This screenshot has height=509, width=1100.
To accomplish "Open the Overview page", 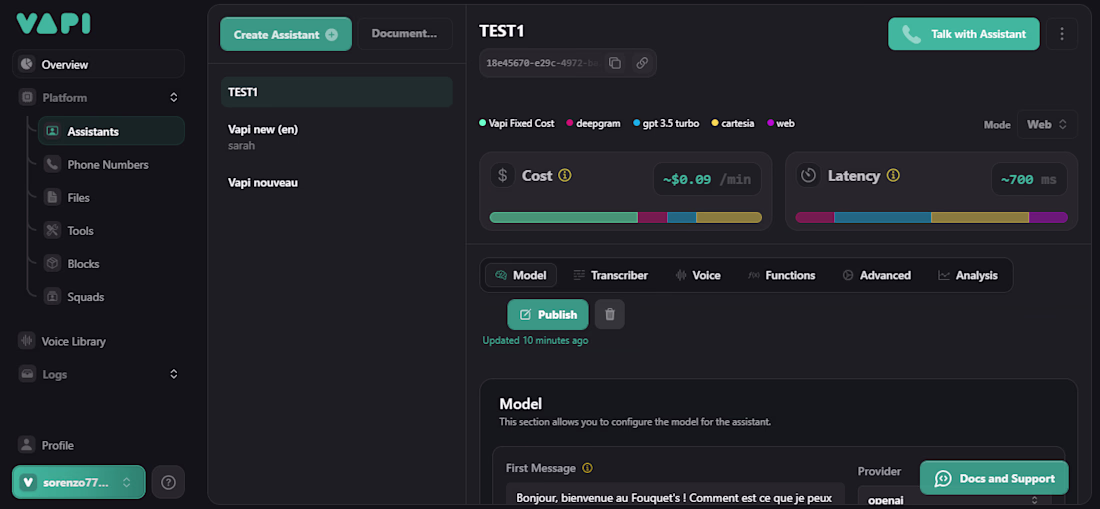I will point(98,65).
